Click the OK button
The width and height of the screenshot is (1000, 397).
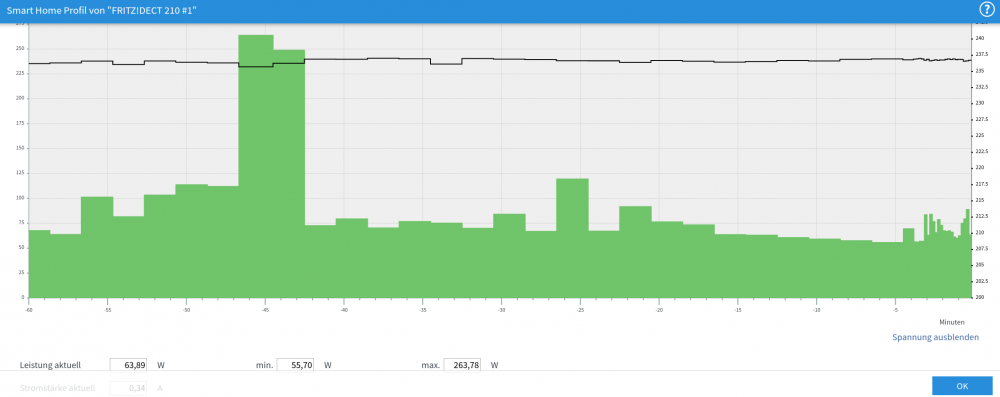(x=962, y=386)
